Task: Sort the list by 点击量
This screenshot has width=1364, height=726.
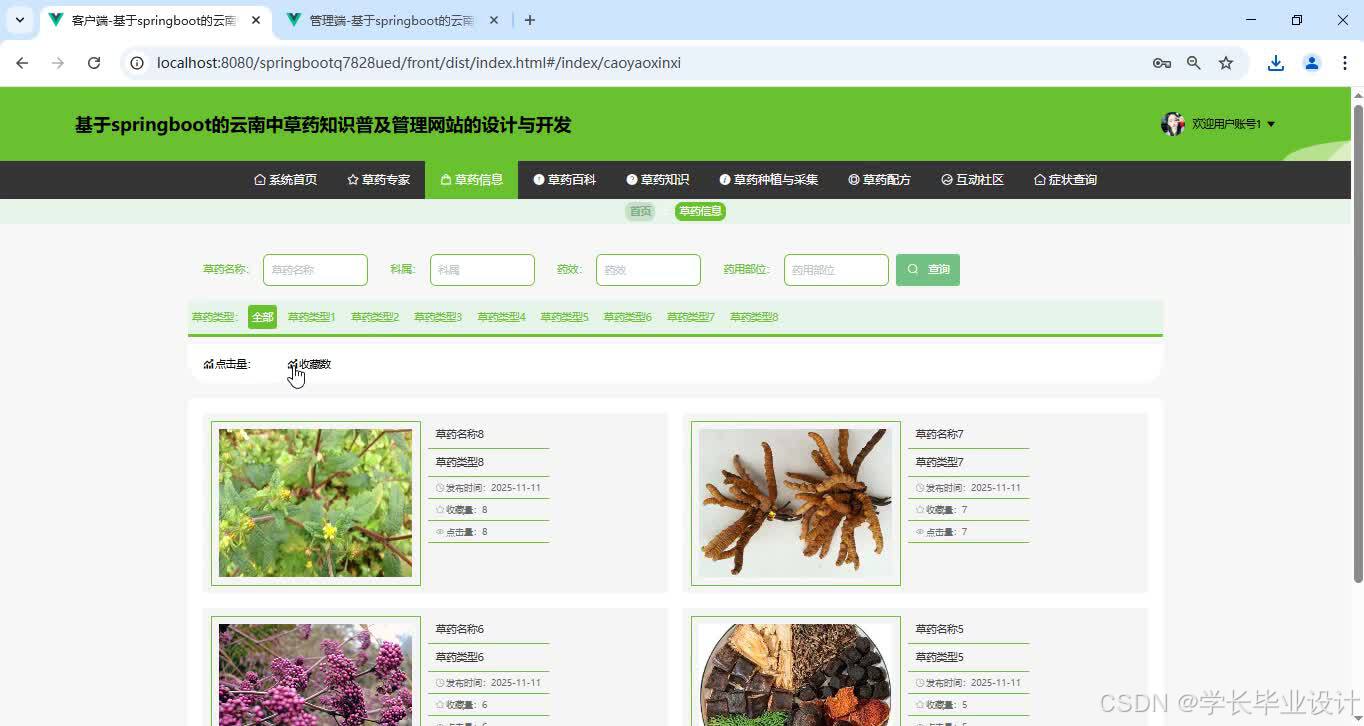Action: tap(226, 364)
